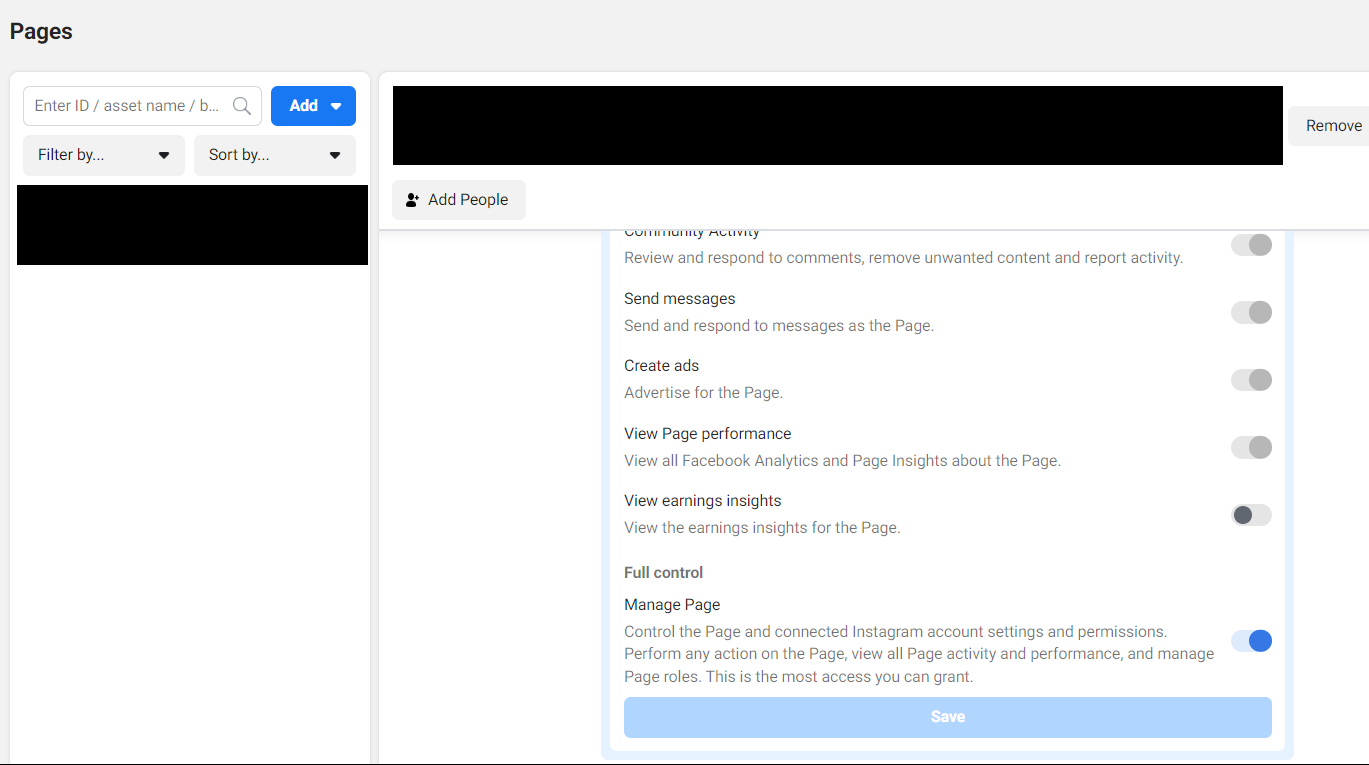This screenshot has height=765, width=1369.
Task: Enable the Create ads permission
Action: pos(1251,380)
